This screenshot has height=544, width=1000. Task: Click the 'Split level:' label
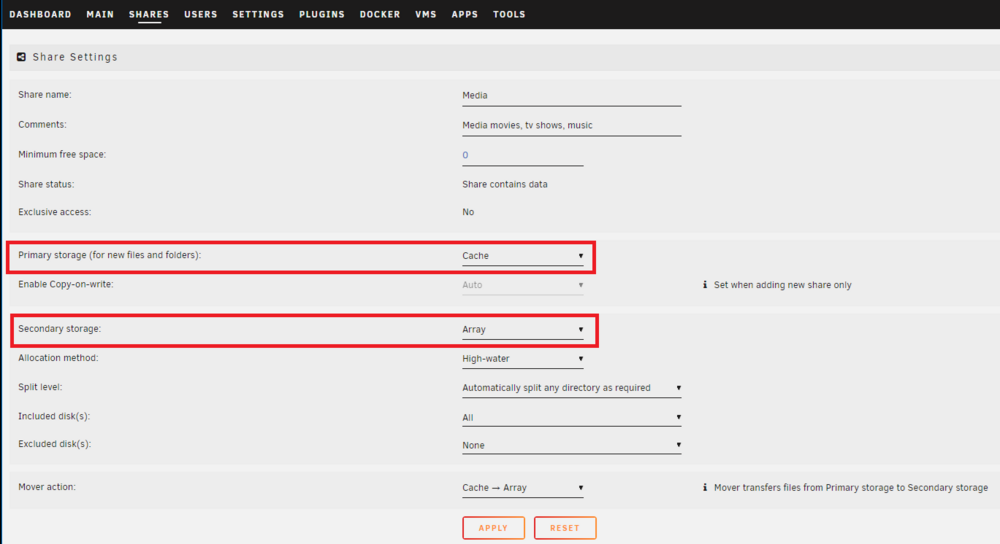coord(40,387)
